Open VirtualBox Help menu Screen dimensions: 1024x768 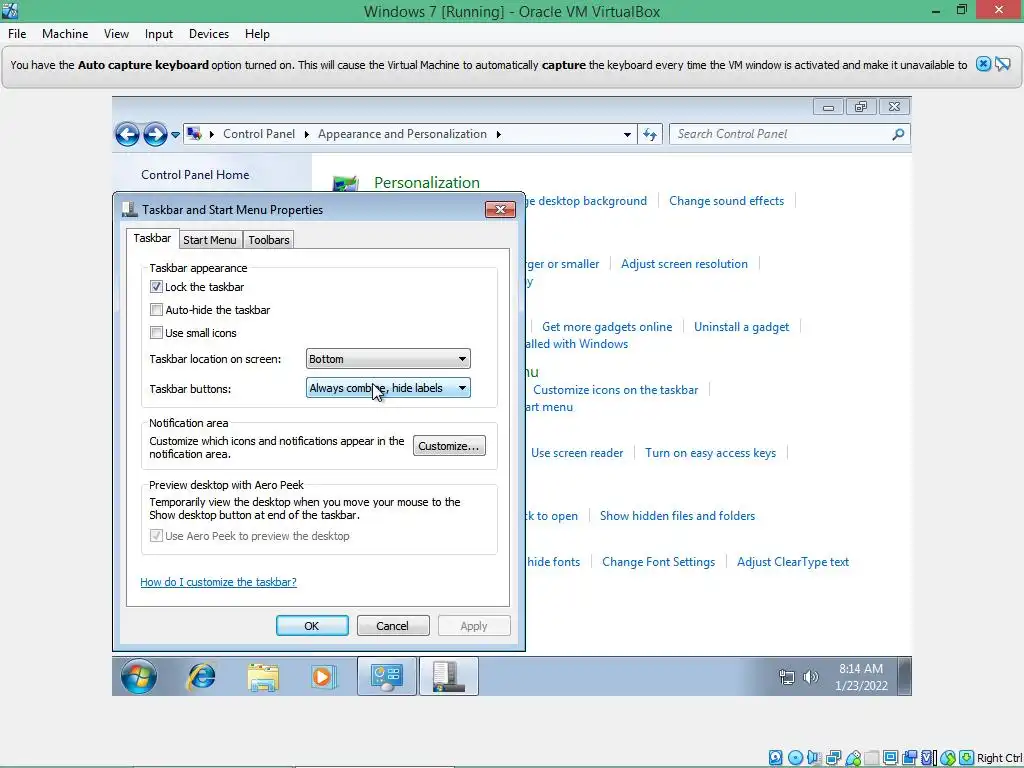pos(257,34)
